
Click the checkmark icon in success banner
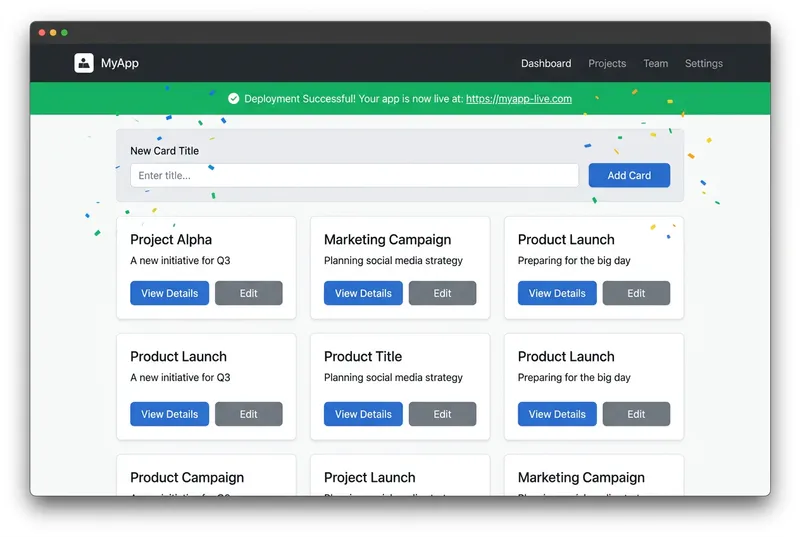233,99
